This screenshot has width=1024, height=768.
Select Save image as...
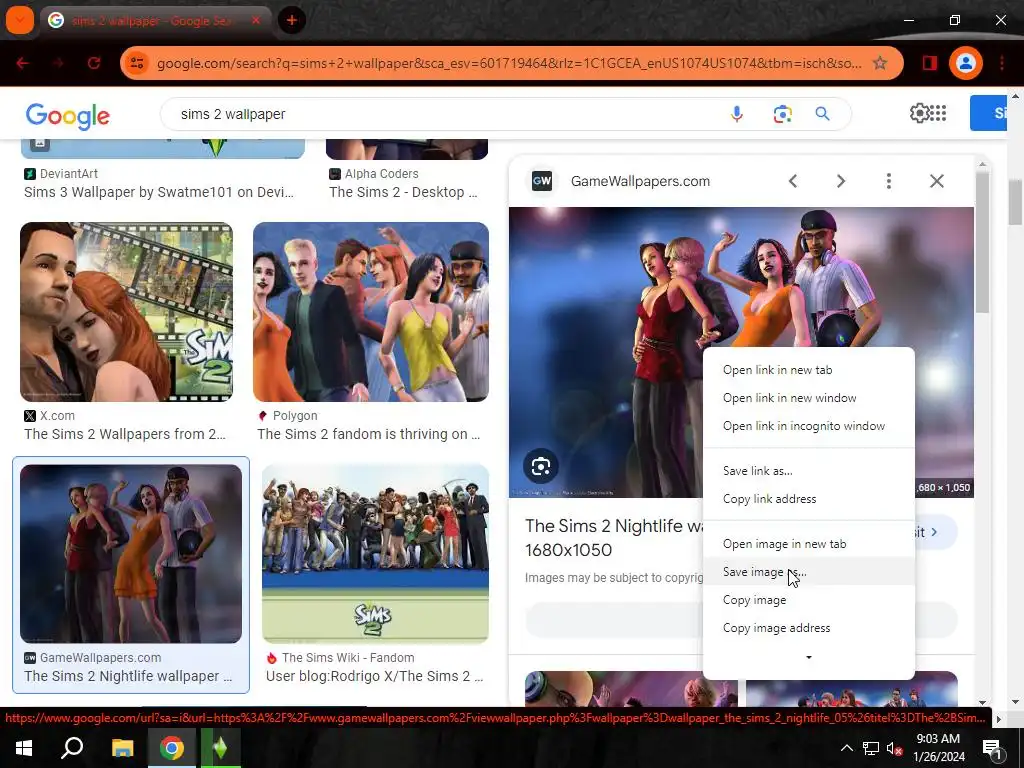[x=808, y=572]
